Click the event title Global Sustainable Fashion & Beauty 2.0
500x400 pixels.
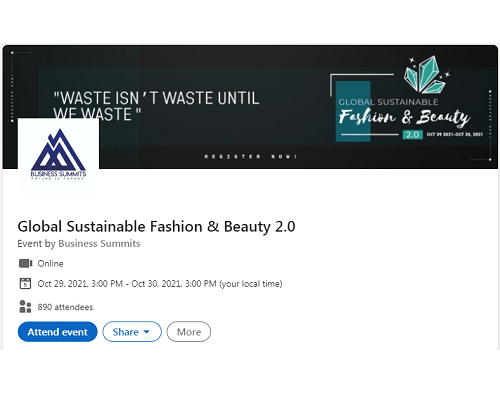coord(156,227)
